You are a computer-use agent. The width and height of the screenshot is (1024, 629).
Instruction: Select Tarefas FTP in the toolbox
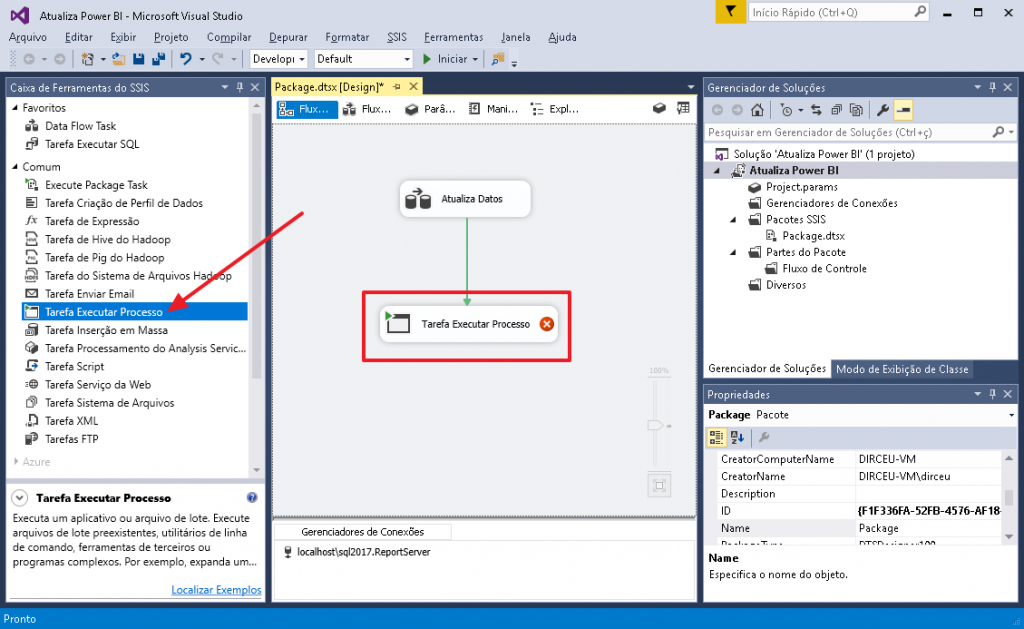(x=71, y=439)
